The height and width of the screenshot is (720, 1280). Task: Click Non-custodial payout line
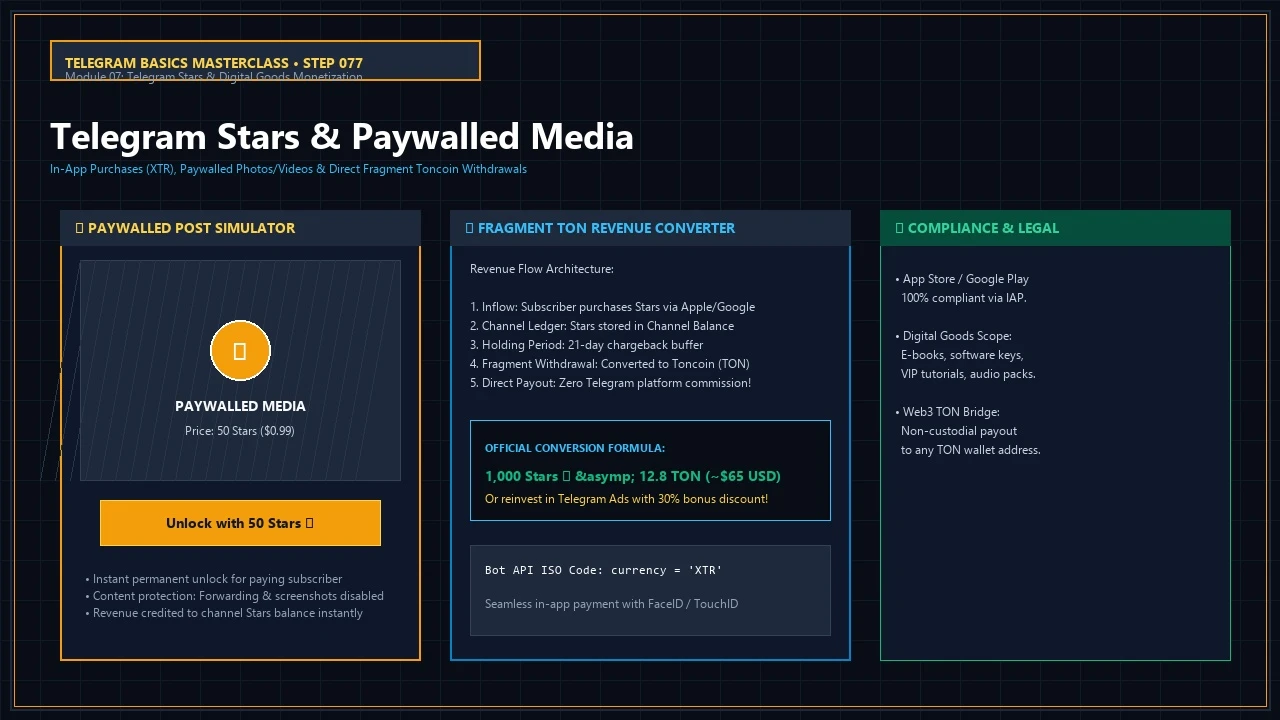pyautogui.click(x=959, y=431)
